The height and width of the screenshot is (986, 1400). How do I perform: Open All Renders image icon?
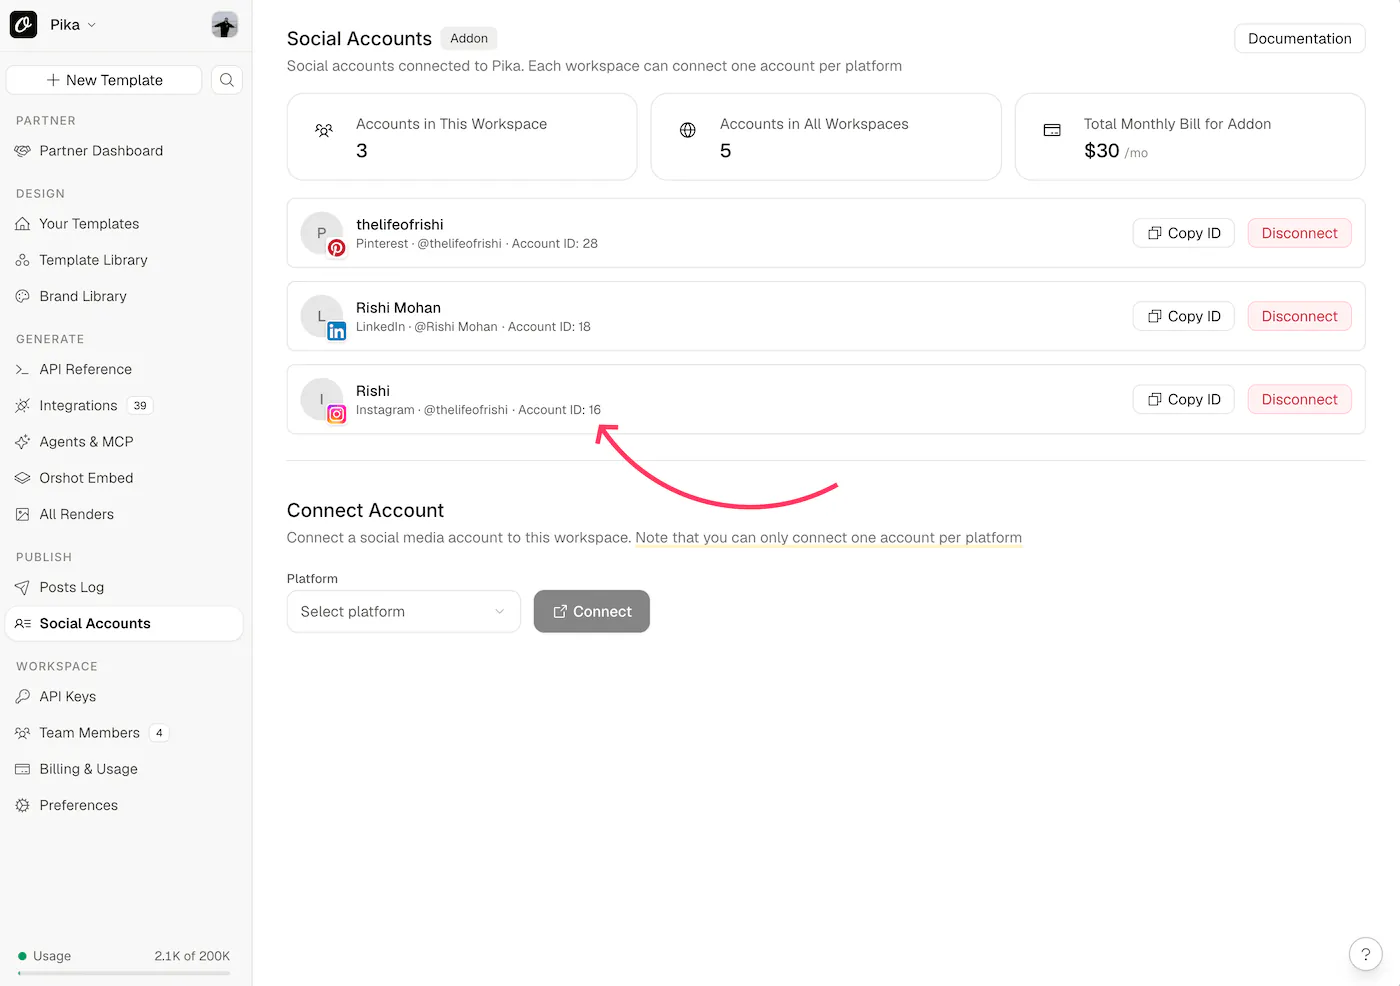[x=23, y=514]
